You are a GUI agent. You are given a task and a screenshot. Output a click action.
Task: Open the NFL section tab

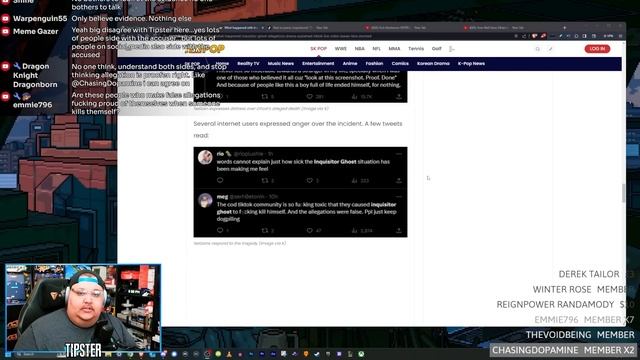point(376,49)
